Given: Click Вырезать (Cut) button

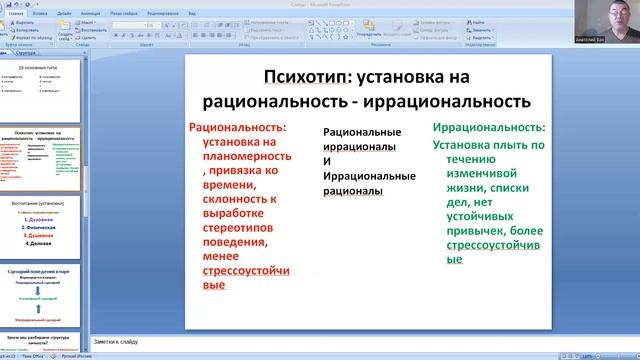Looking at the screenshot, I should 22,23.
